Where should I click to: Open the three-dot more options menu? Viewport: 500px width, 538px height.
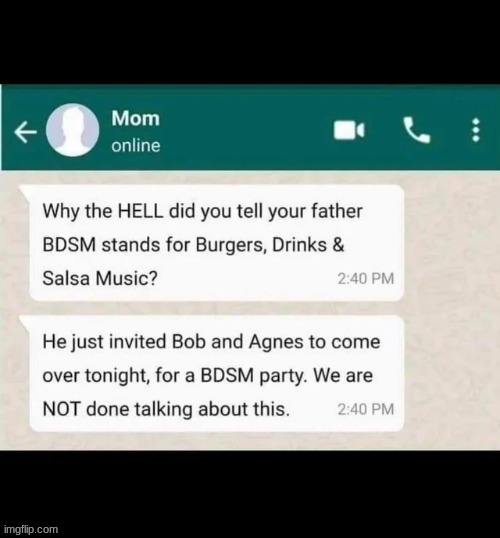(x=476, y=130)
